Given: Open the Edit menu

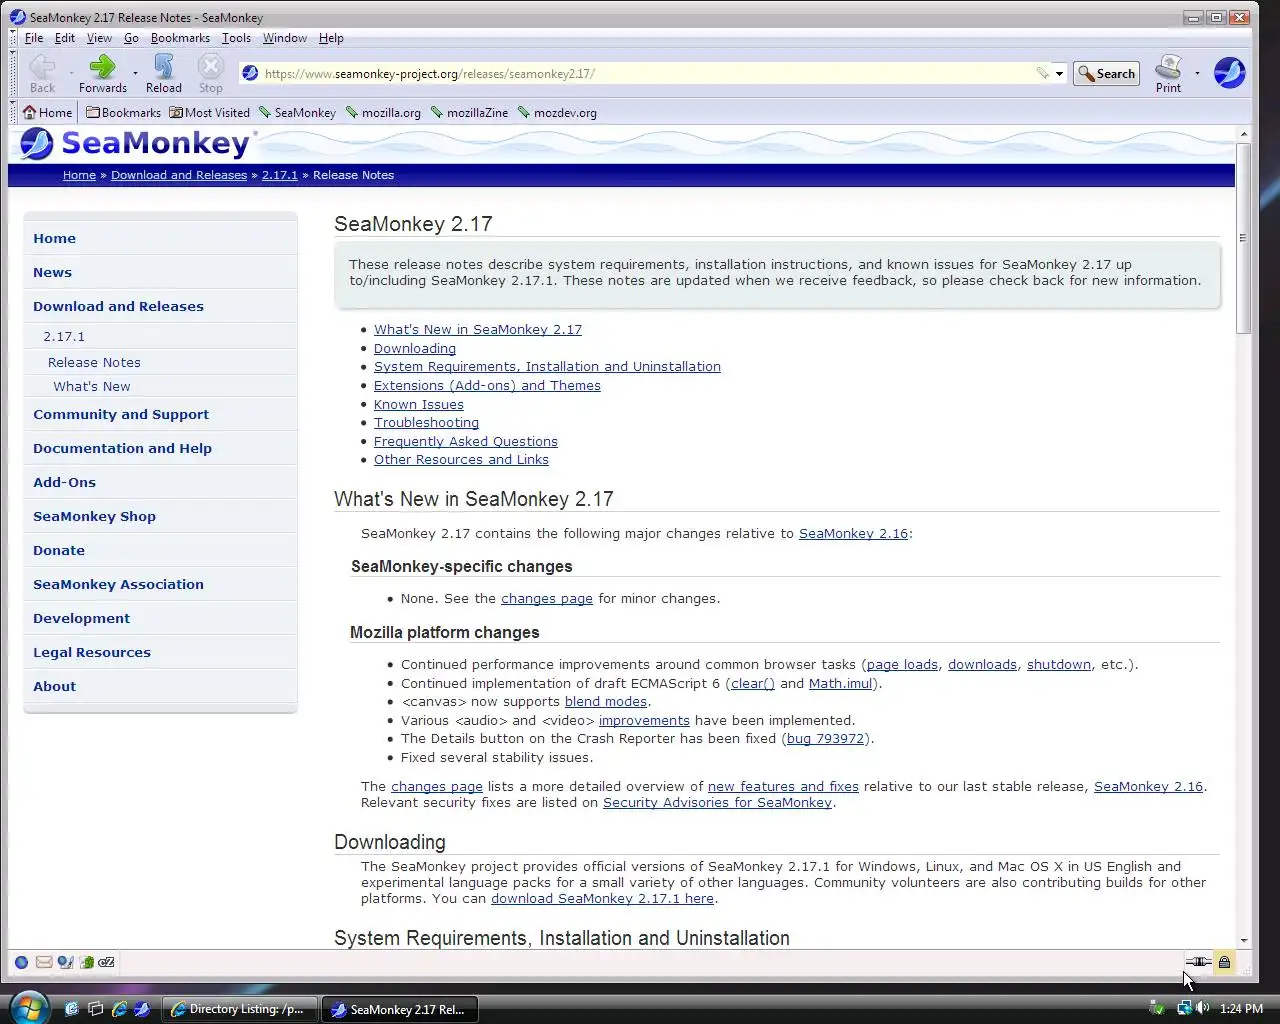Looking at the screenshot, I should 65,38.
